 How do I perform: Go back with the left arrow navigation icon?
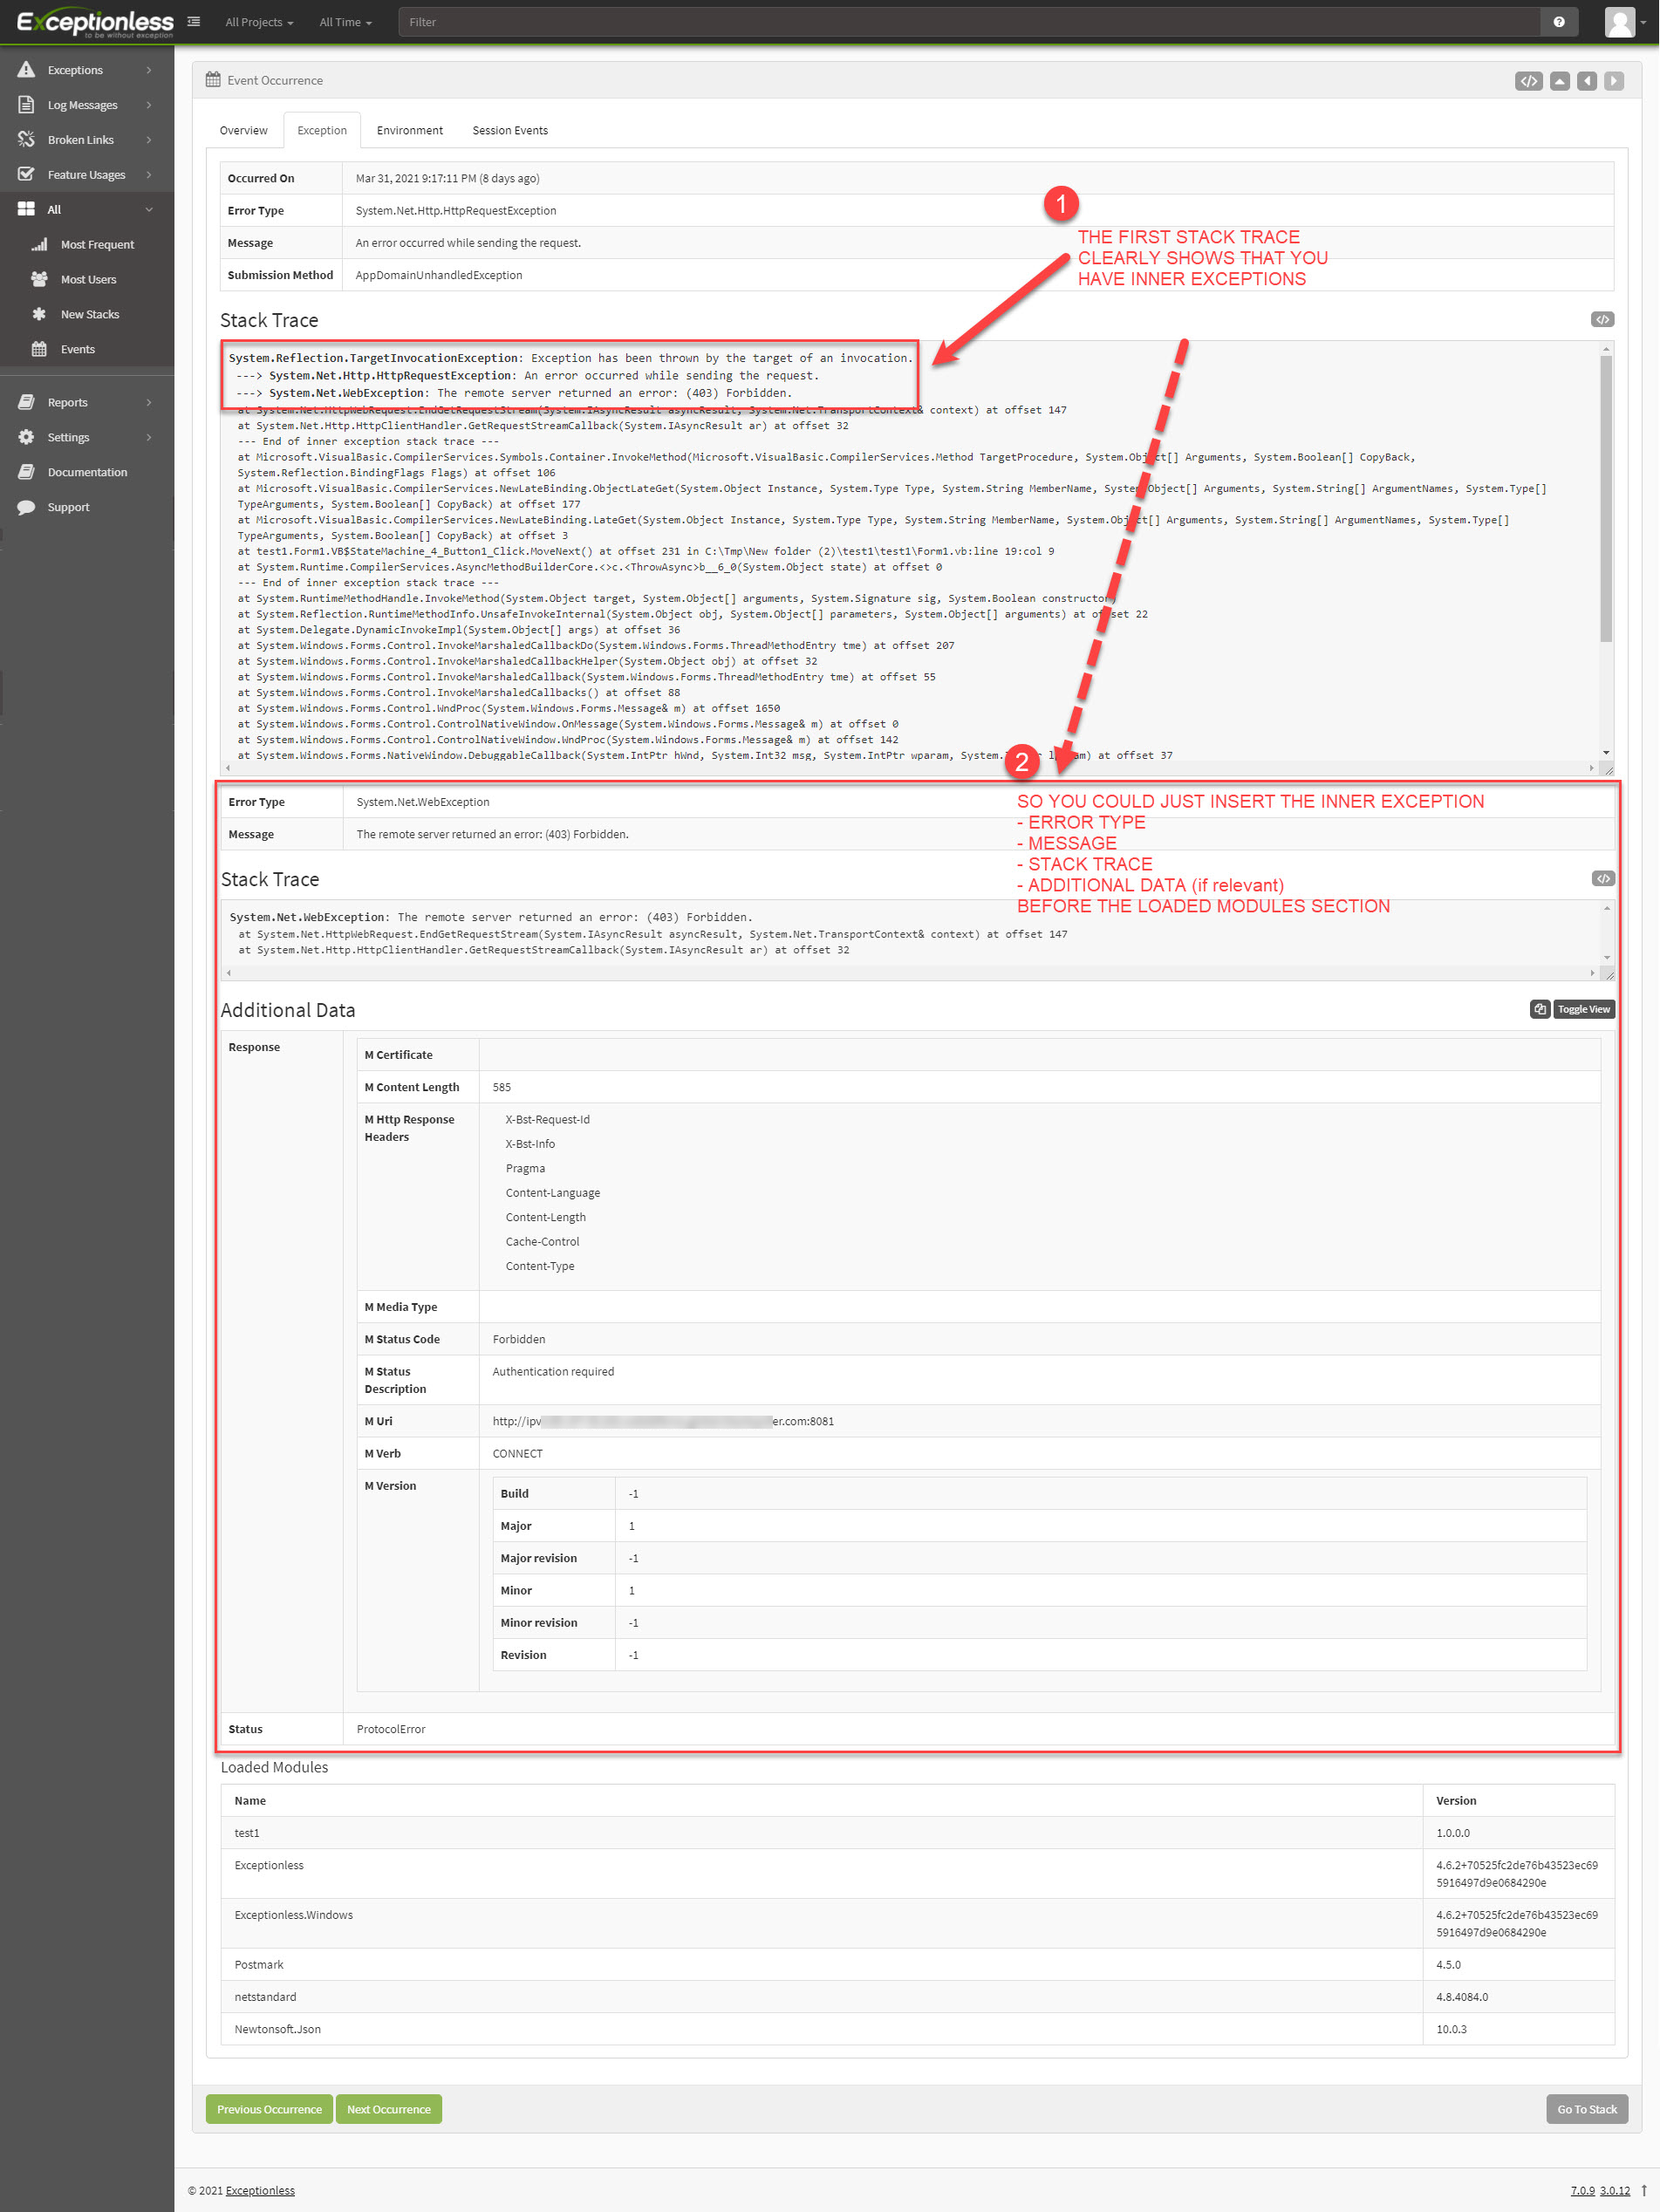(1586, 80)
